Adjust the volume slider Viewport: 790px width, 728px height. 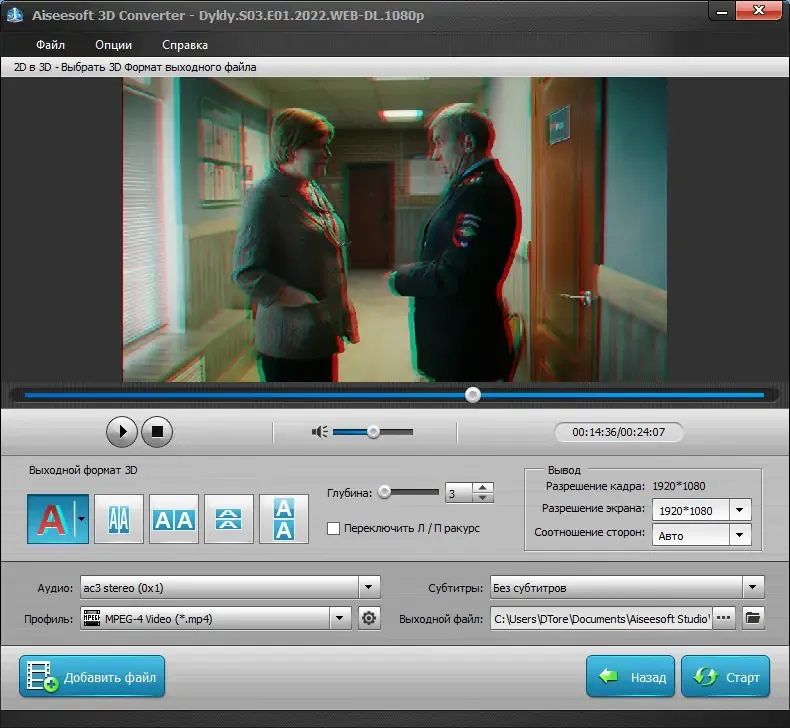click(373, 432)
